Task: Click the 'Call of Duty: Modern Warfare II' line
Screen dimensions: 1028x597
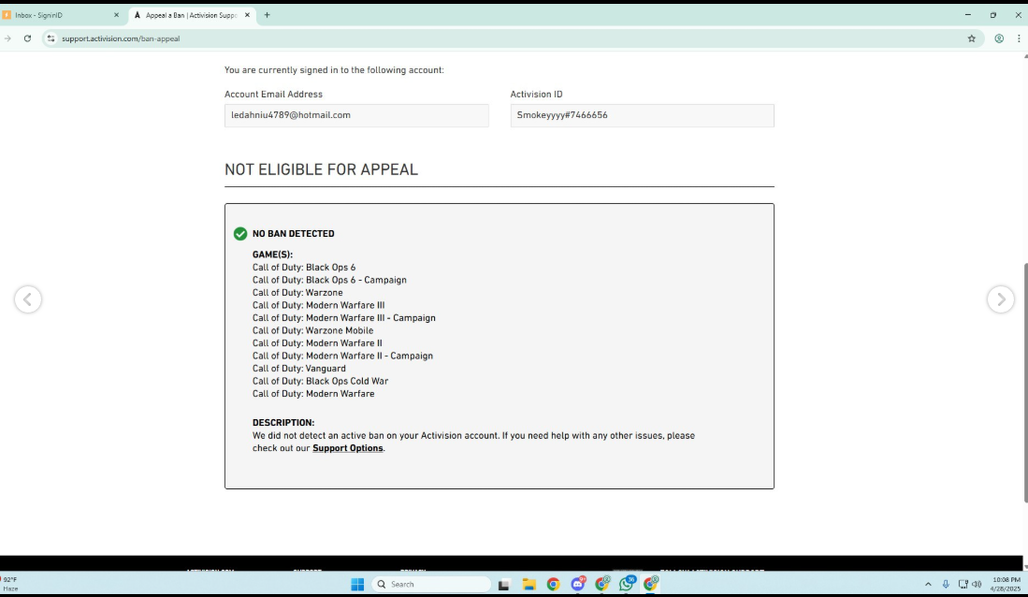Action: click(x=317, y=343)
